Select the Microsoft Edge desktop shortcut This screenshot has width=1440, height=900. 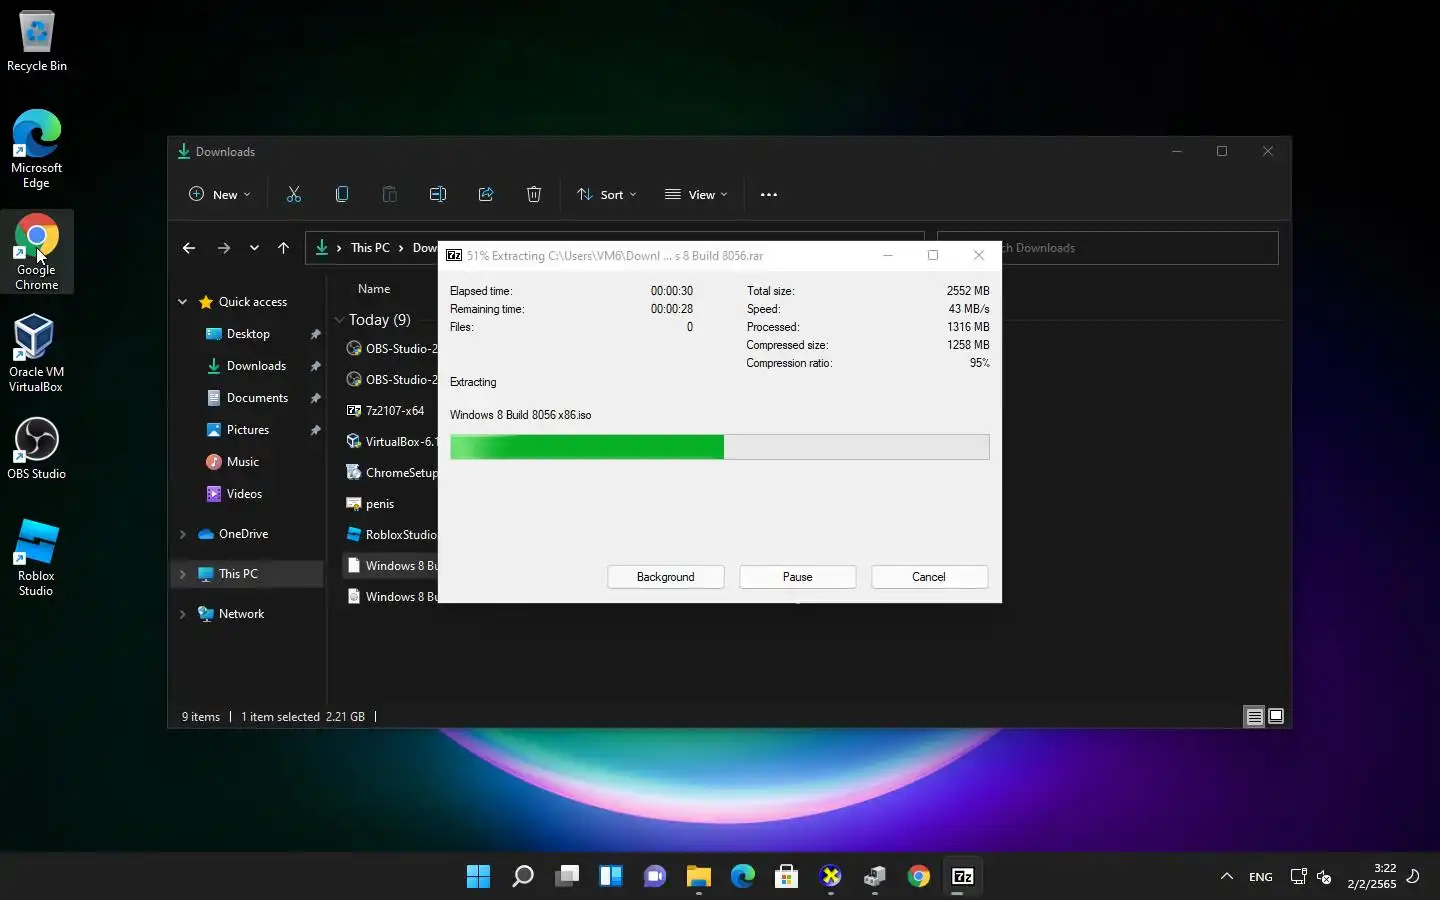[x=37, y=148]
